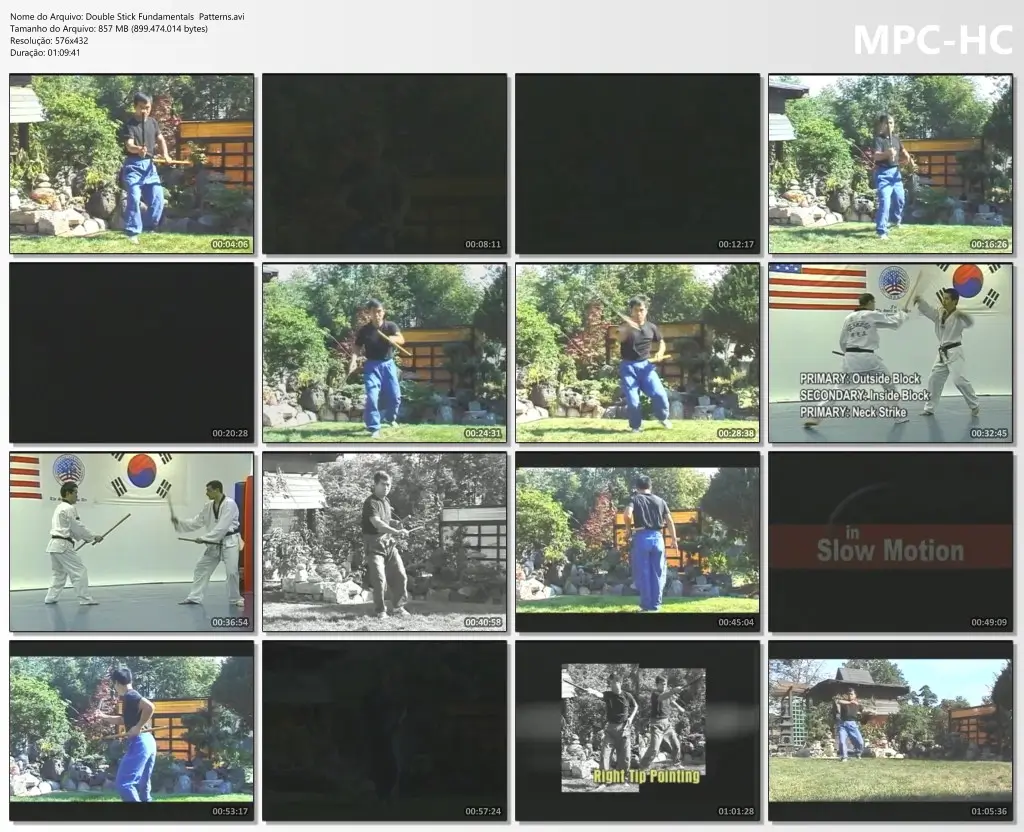Open the thumbnail stamped 00:28:38
This screenshot has width=1024, height=832.
[638, 353]
